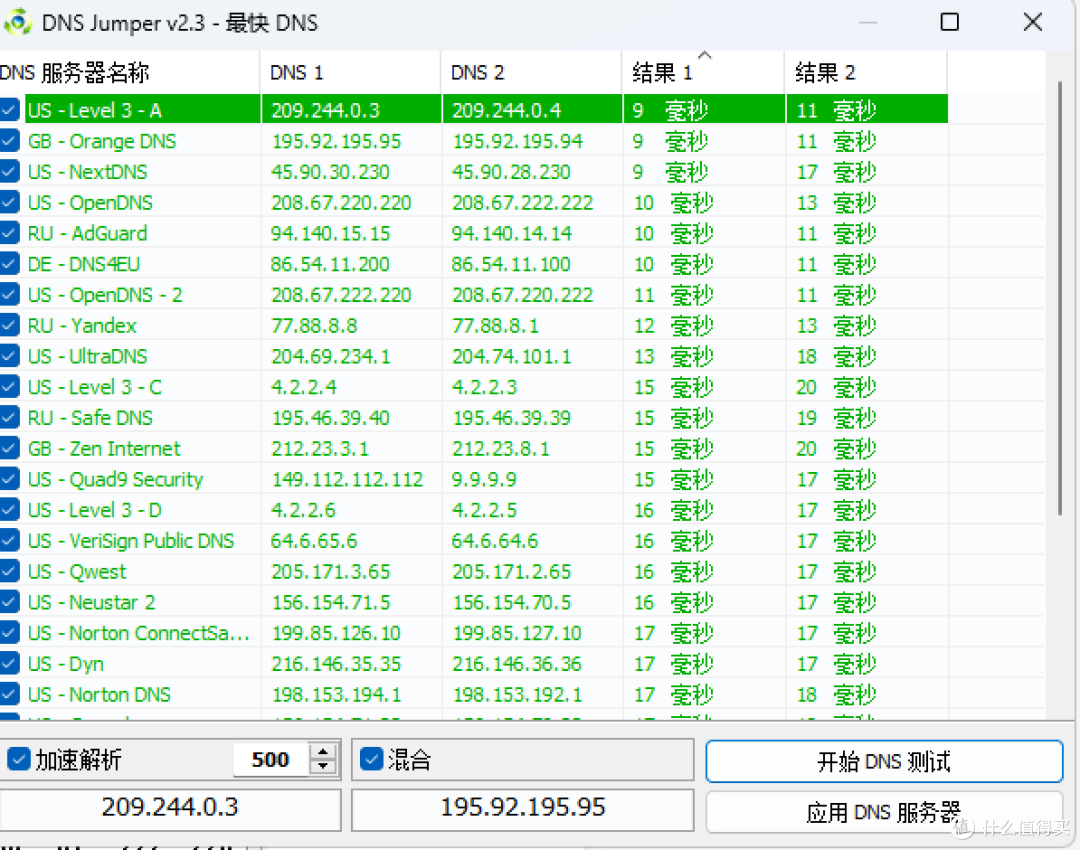The height and width of the screenshot is (850, 1080).
Task: Select the US - Neustar 2 row
Action: pyautogui.click(x=474, y=602)
